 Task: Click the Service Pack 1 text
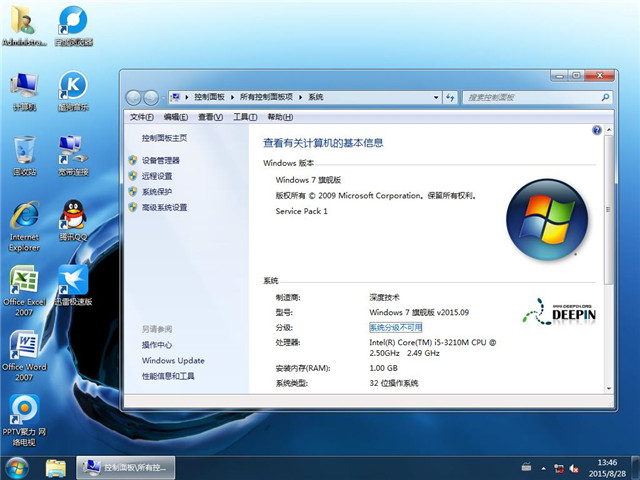pyautogui.click(x=302, y=211)
